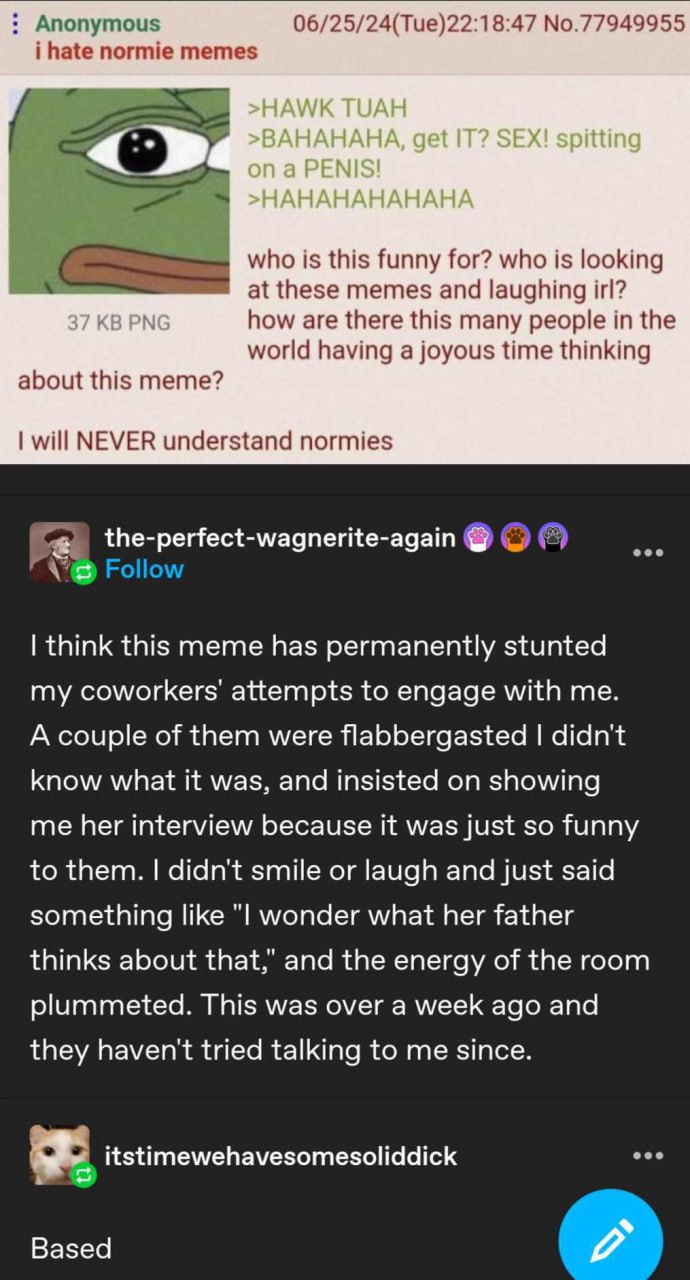Open the-perfect-wagnerite-again blog via username
This screenshot has width=690, height=1280.
click(280, 538)
